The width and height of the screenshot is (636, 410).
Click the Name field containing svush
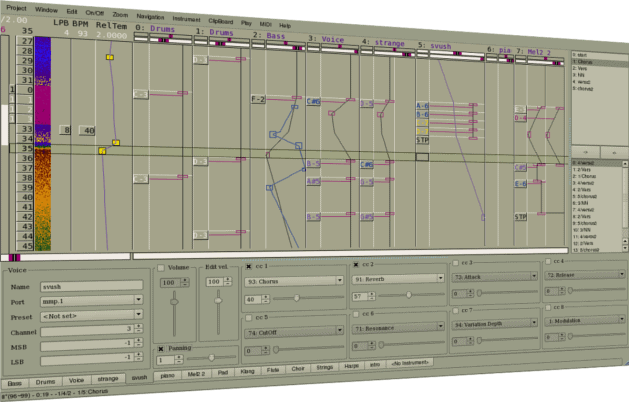92,286
